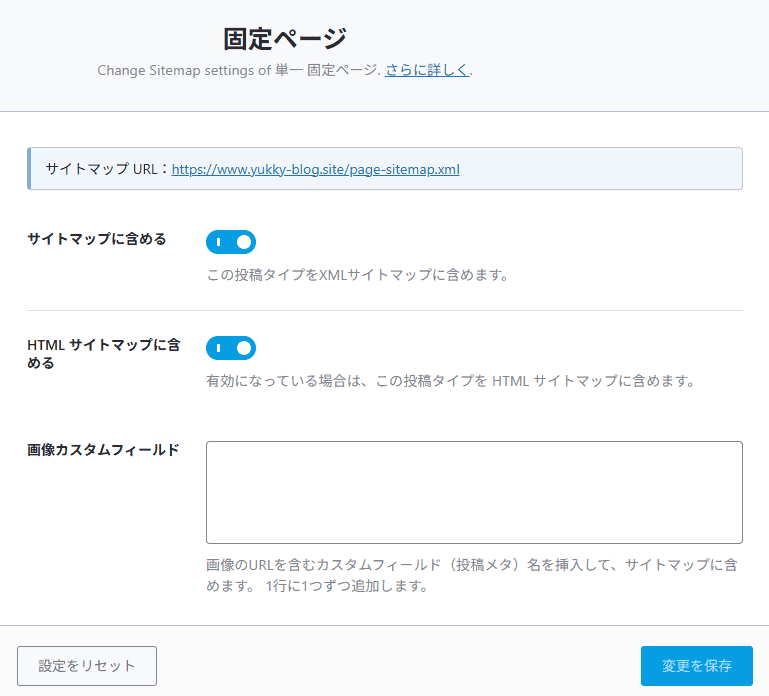Click the 変更を保存 button
The height and width of the screenshot is (696, 769).
(x=696, y=666)
